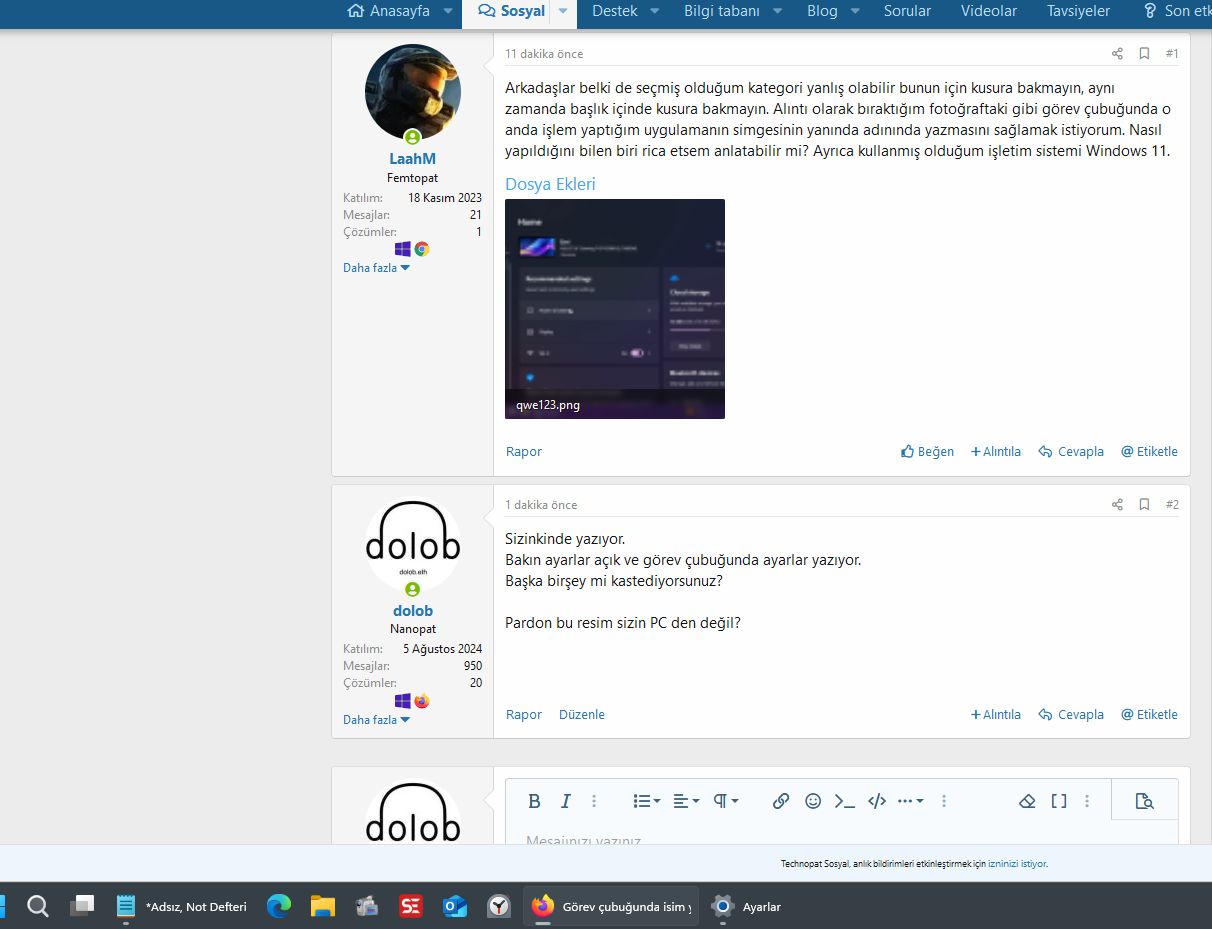1212x929 pixels.
Task: Go to the Anasayfa tab
Action: click(388, 11)
